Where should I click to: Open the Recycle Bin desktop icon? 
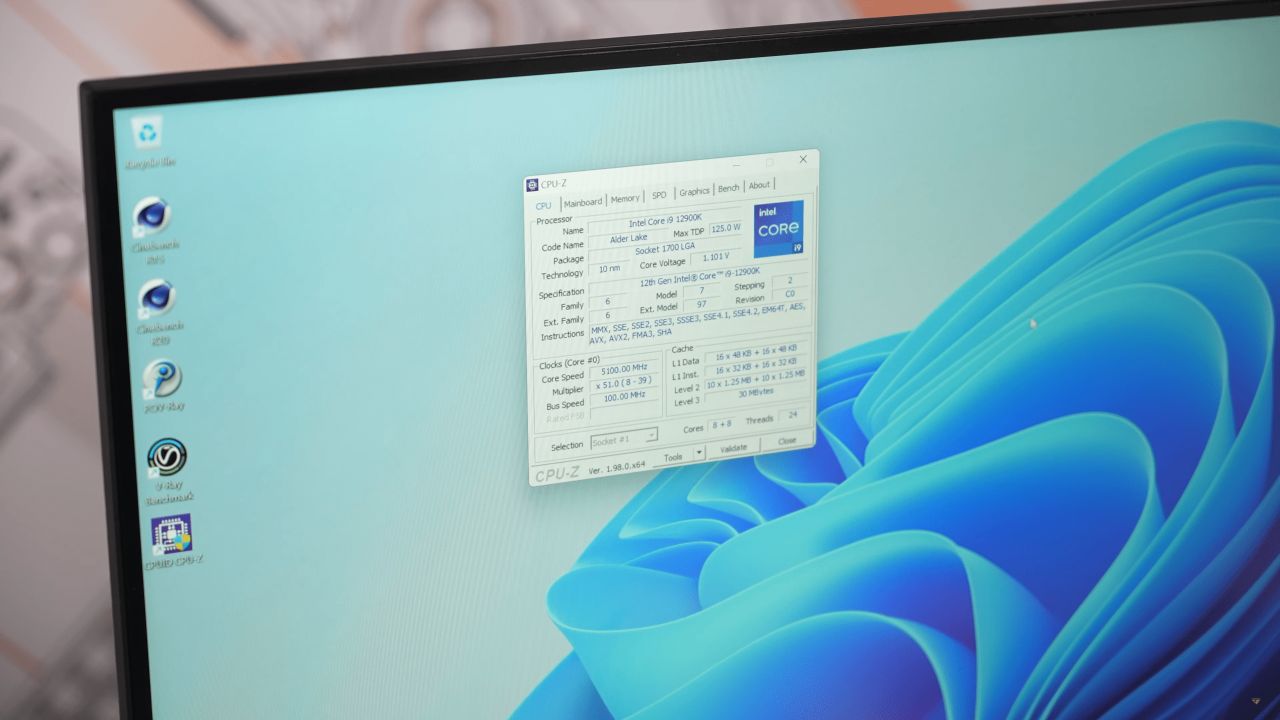(x=149, y=141)
